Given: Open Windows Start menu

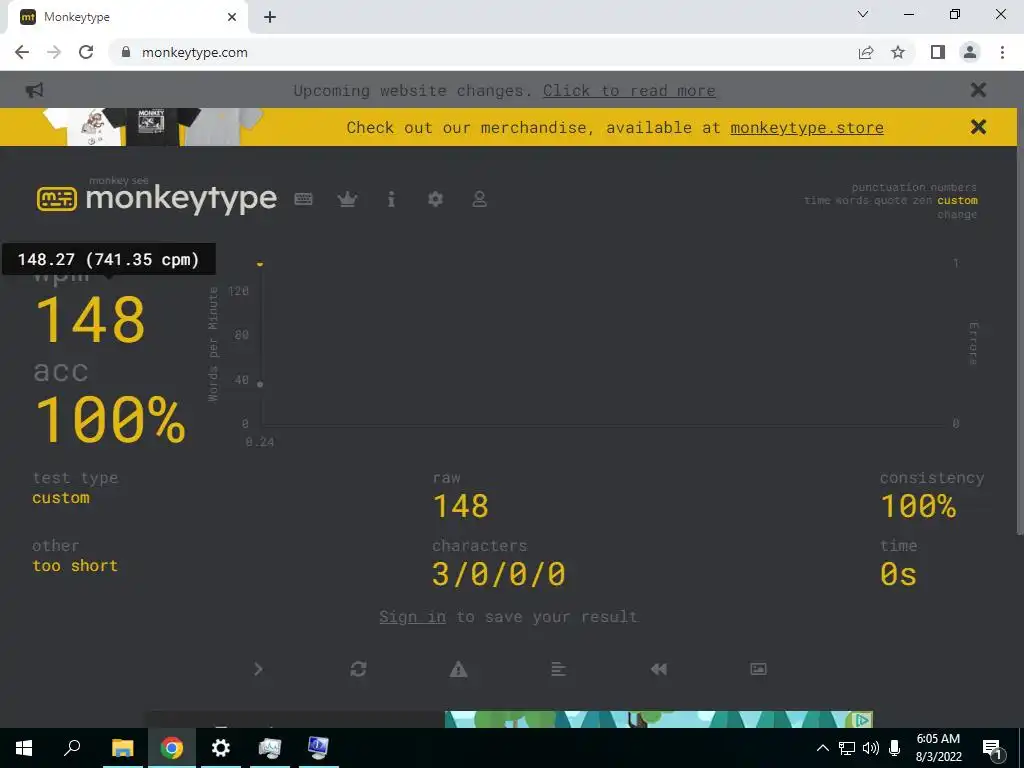Looking at the screenshot, I should coord(24,748).
